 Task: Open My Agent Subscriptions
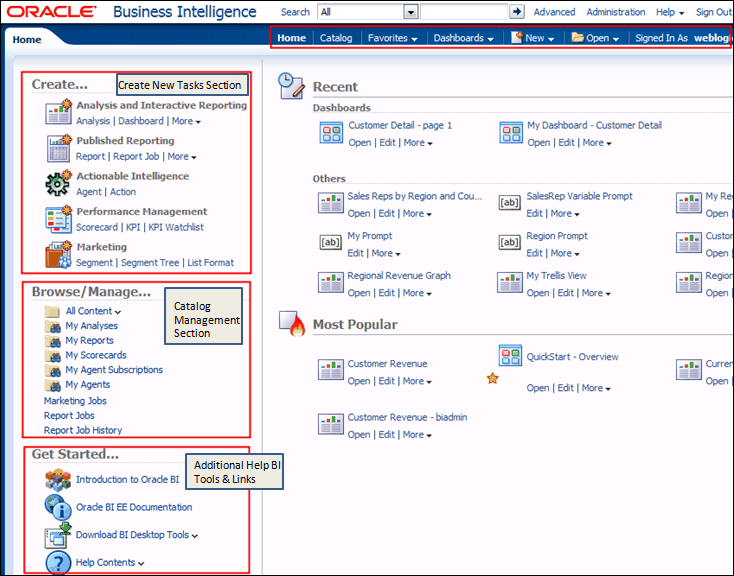pos(114,370)
